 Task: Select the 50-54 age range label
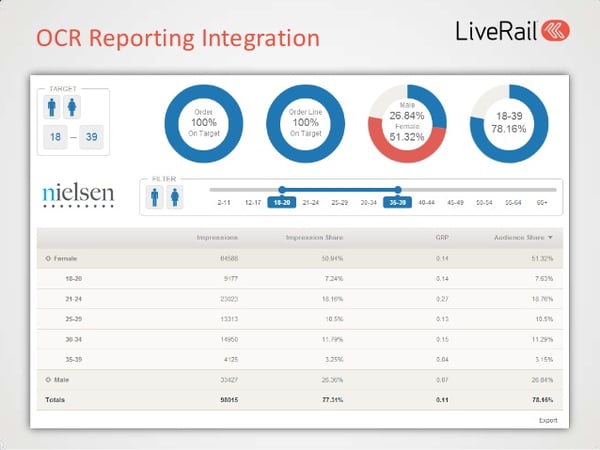(x=484, y=202)
